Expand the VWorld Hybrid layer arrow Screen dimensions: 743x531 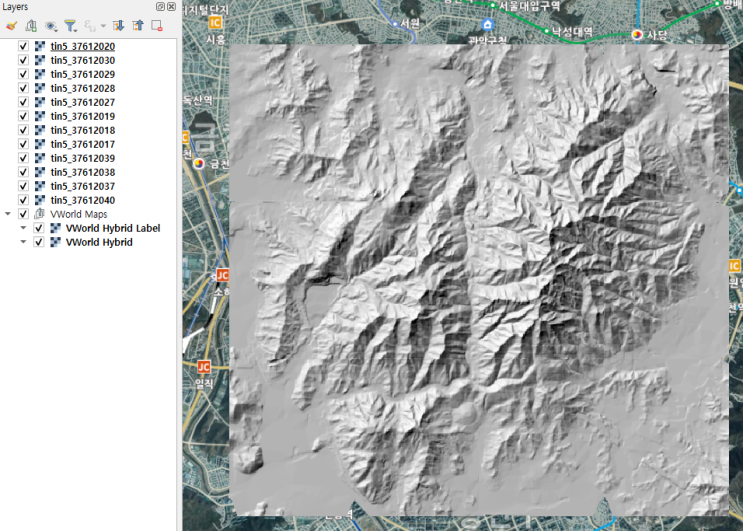click(24, 242)
